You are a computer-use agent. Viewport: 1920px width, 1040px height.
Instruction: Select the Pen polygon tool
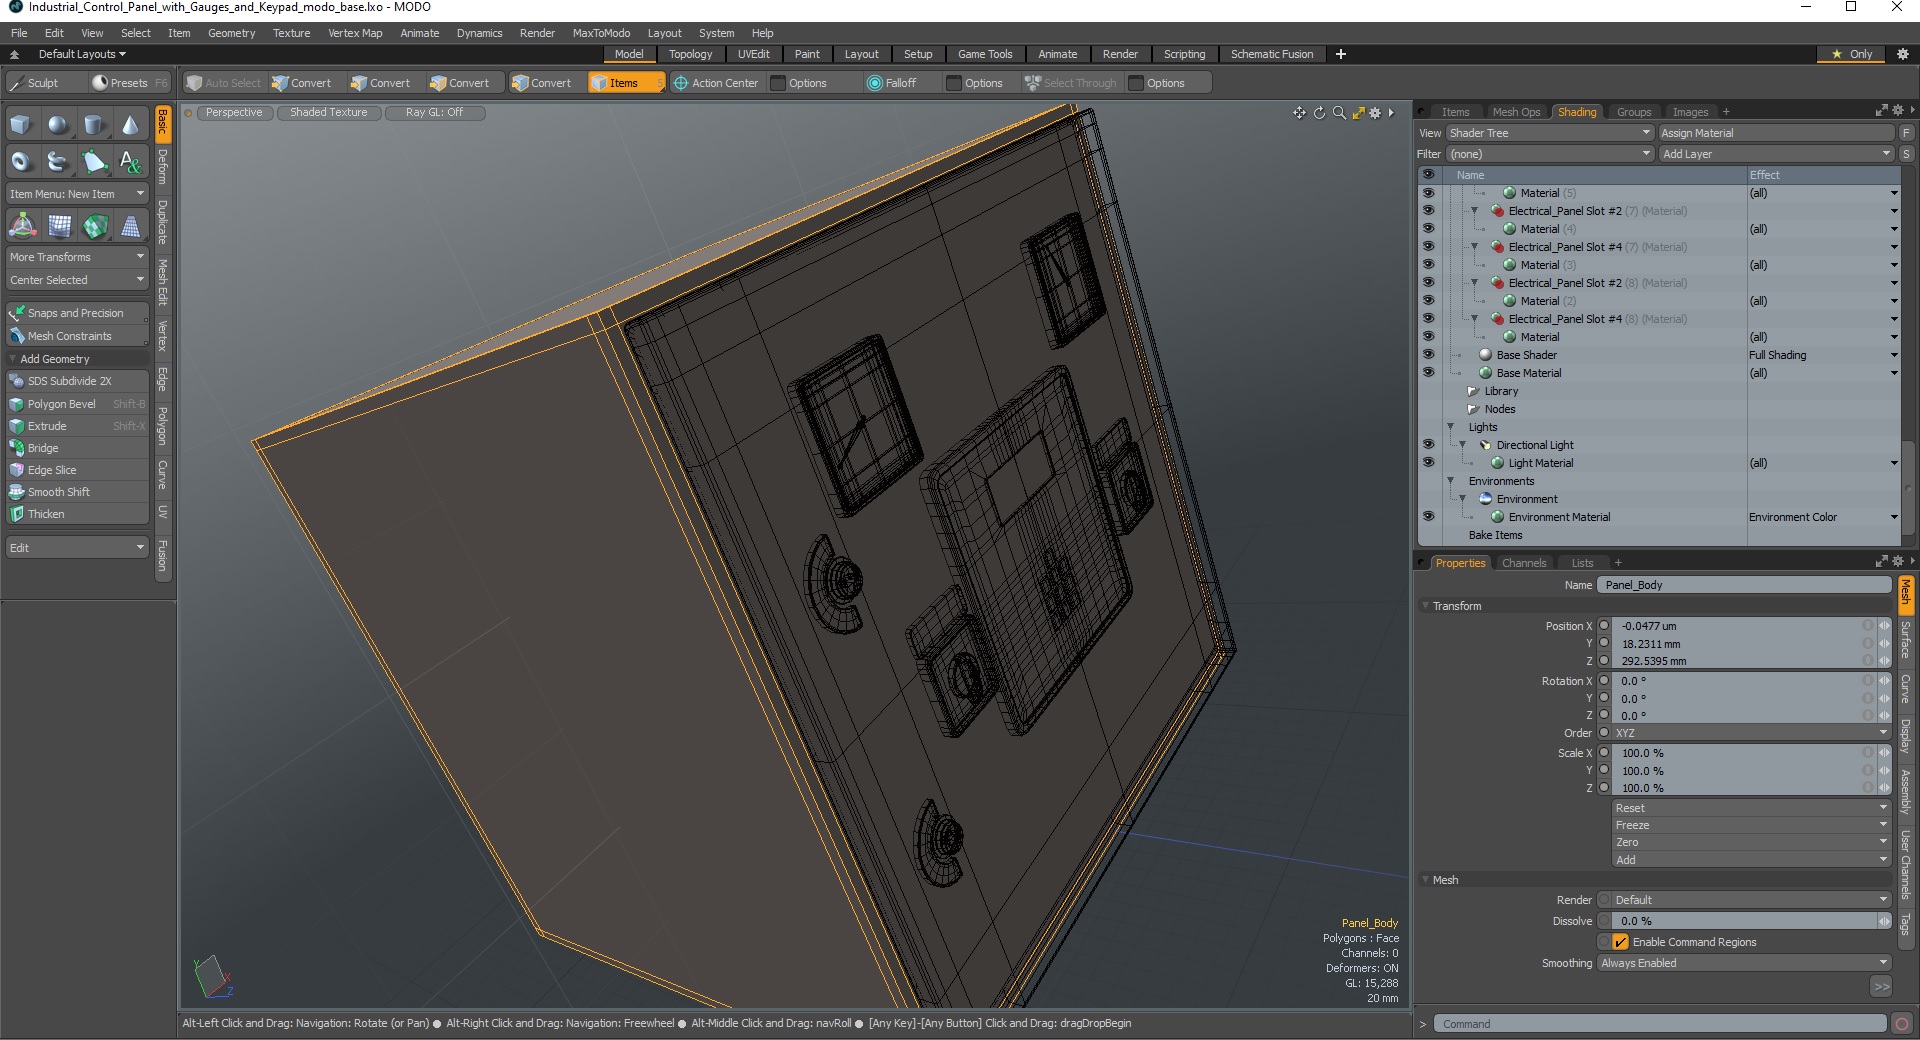[x=94, y=161]
